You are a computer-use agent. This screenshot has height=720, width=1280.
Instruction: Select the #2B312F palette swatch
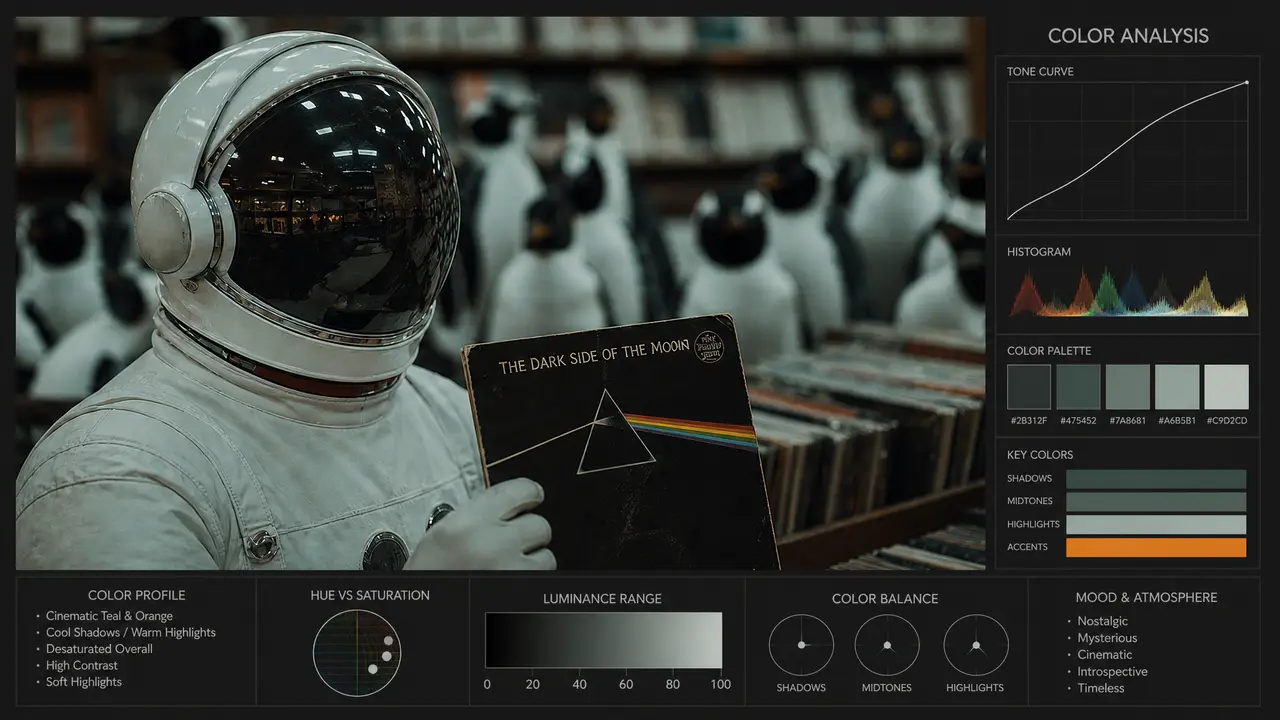coord(1029,387)
